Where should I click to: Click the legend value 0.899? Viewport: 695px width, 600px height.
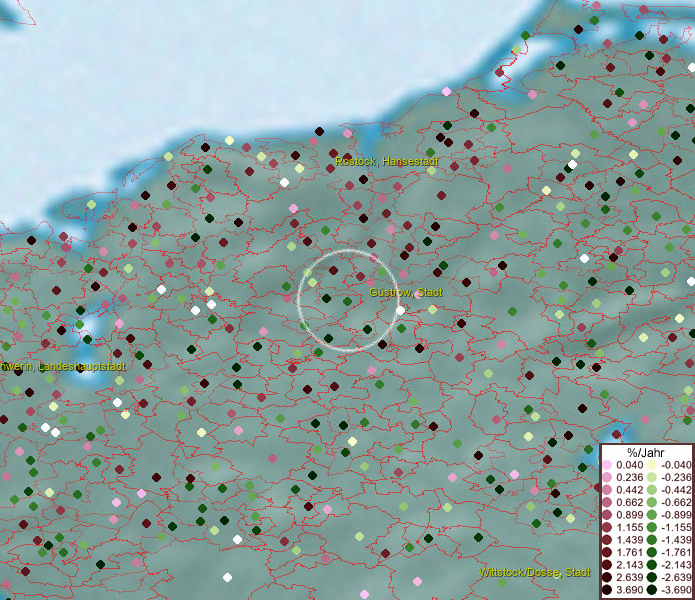tap(629, 515)
